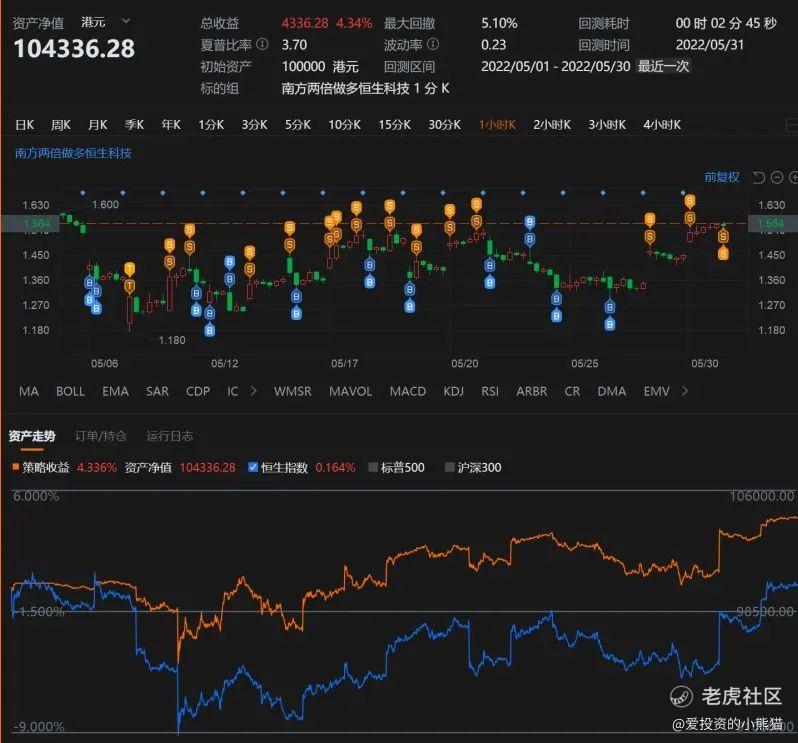Select the 3分K period
The height and width of the screenshot is (743, 798).
[x=254, y=125]
